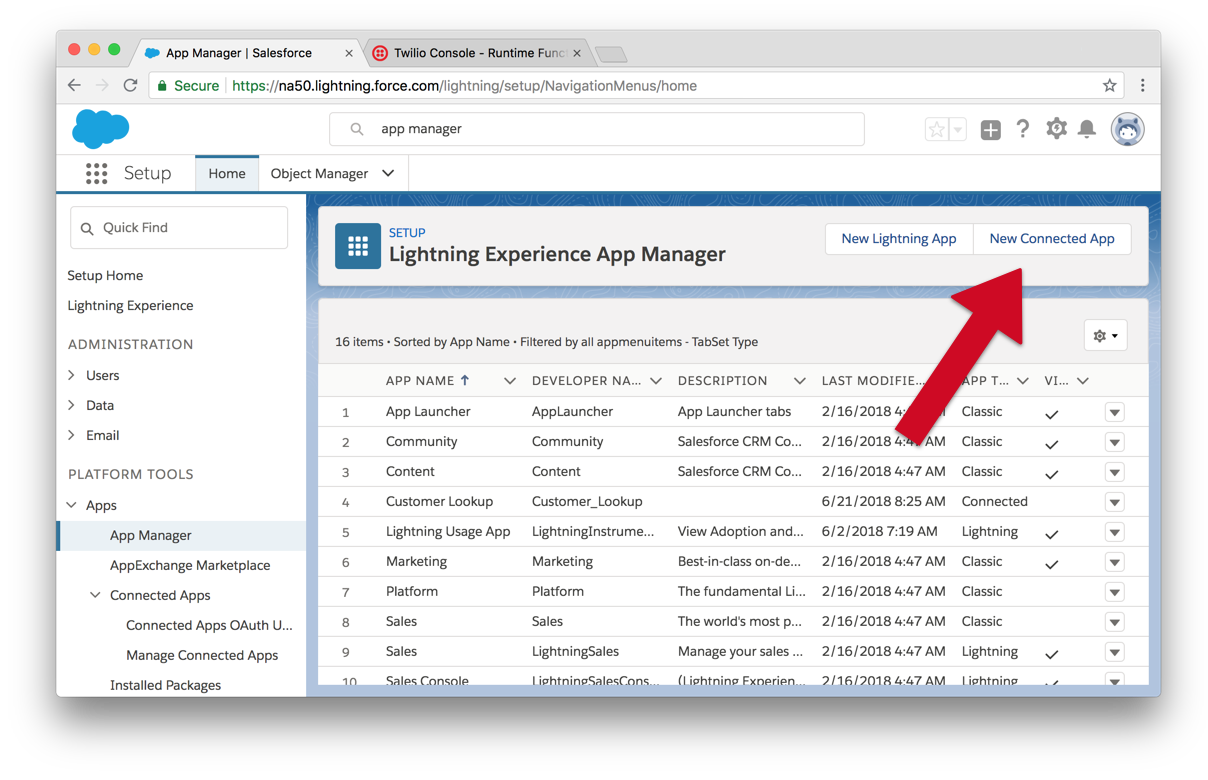Collapse the Connected Apps tree node
Viewport: 1208px width, 780px height.
(x=96, y=595)
